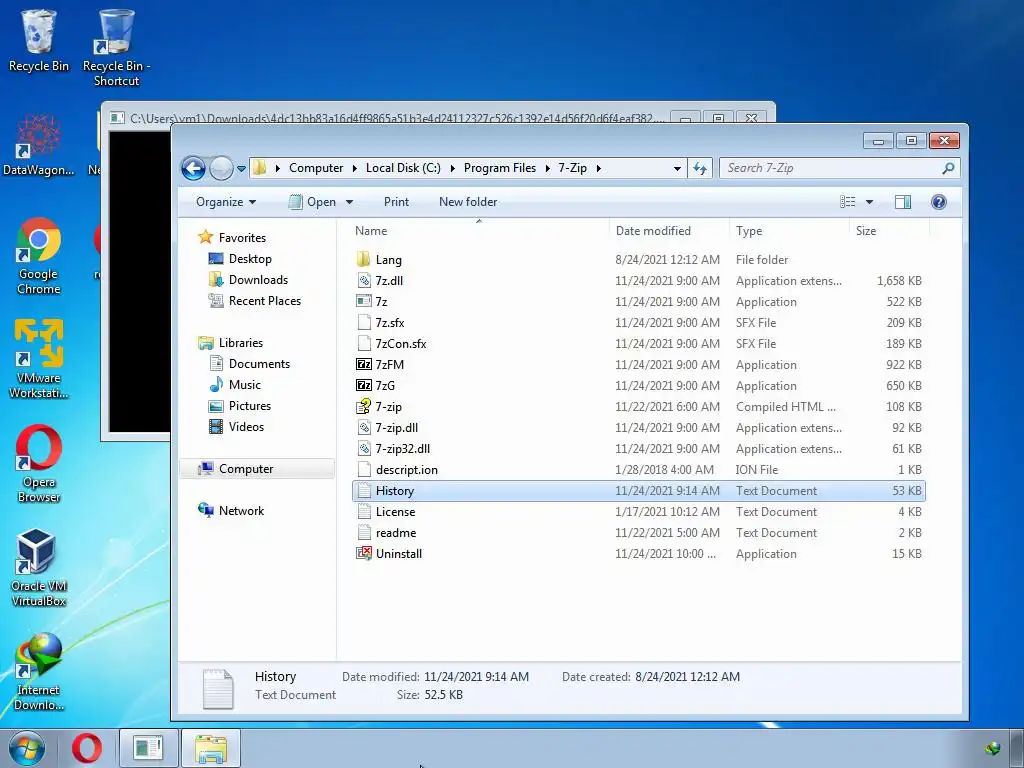Select Recent Places in Favorites
This screenshot has height=768, width=1024.
pos(264,300)
